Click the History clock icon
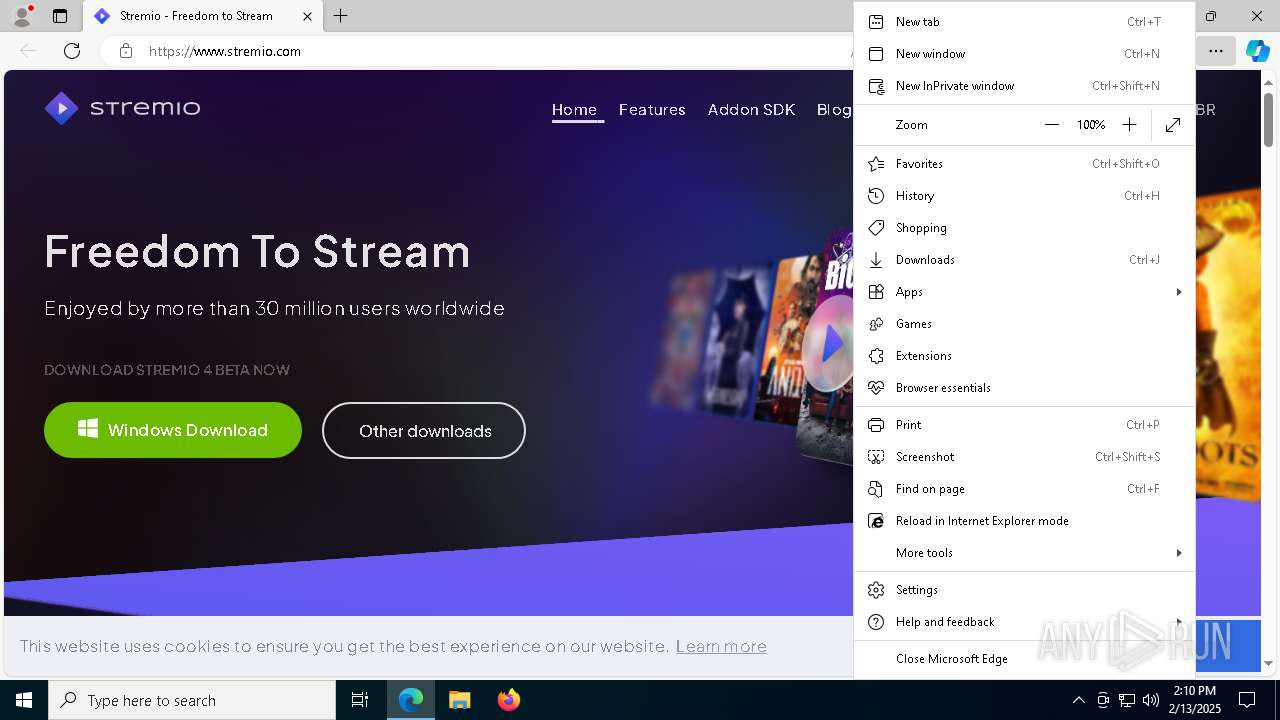 coord(876,196)
